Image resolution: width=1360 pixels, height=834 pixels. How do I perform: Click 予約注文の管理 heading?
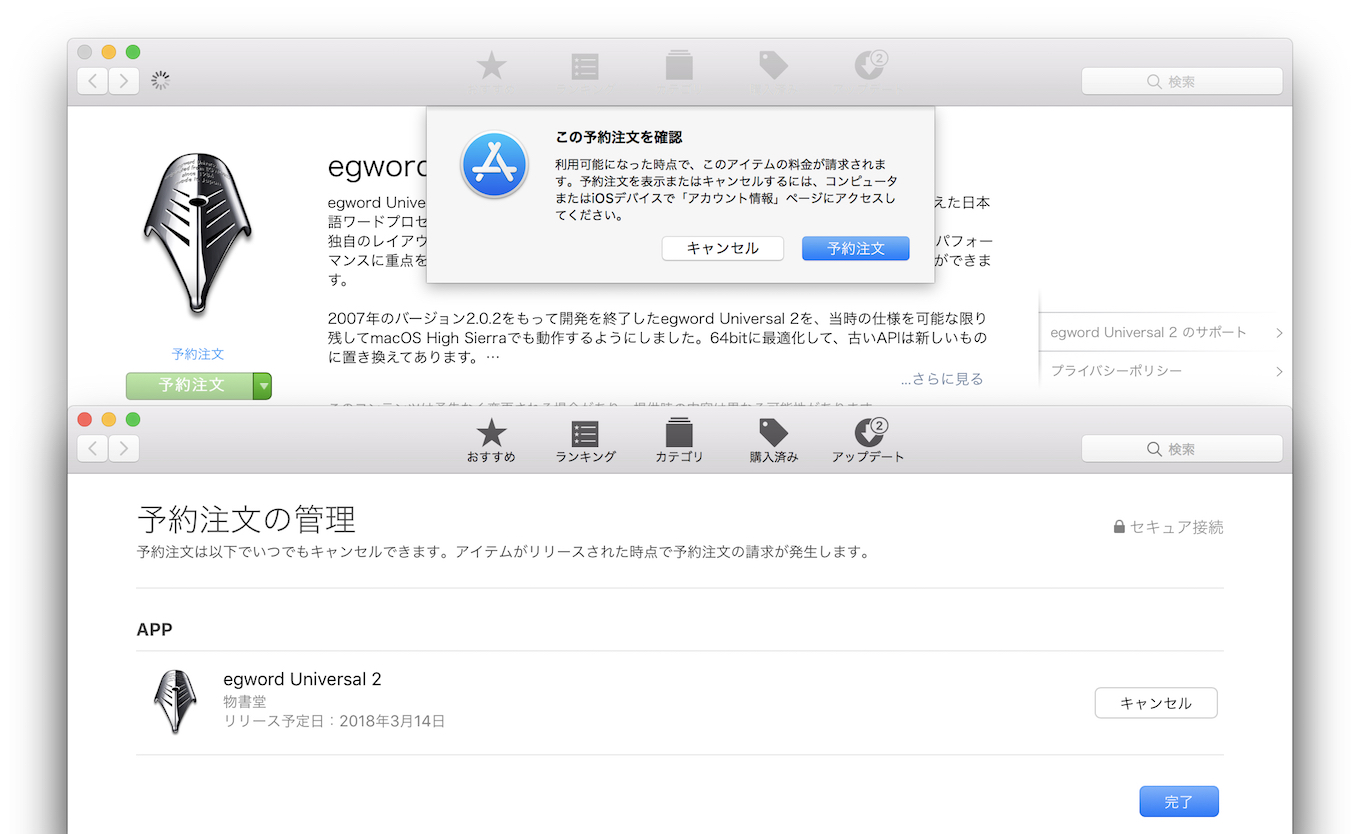pos(246,520)
